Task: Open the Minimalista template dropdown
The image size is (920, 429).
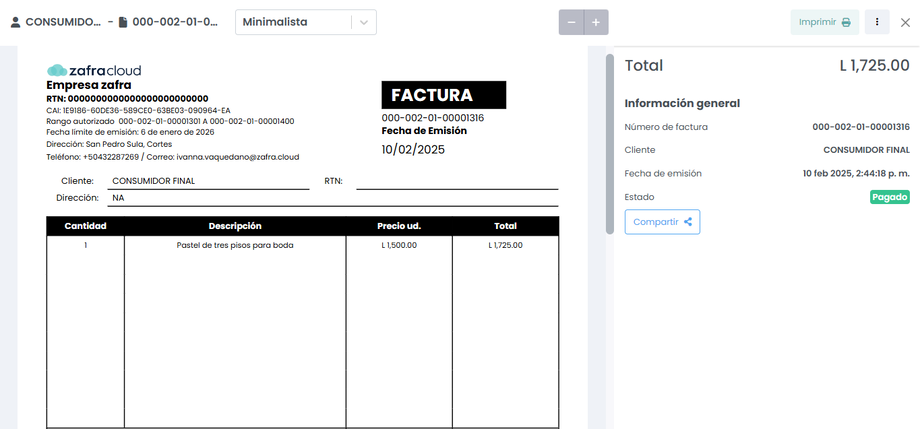Action: pos(295,22)
